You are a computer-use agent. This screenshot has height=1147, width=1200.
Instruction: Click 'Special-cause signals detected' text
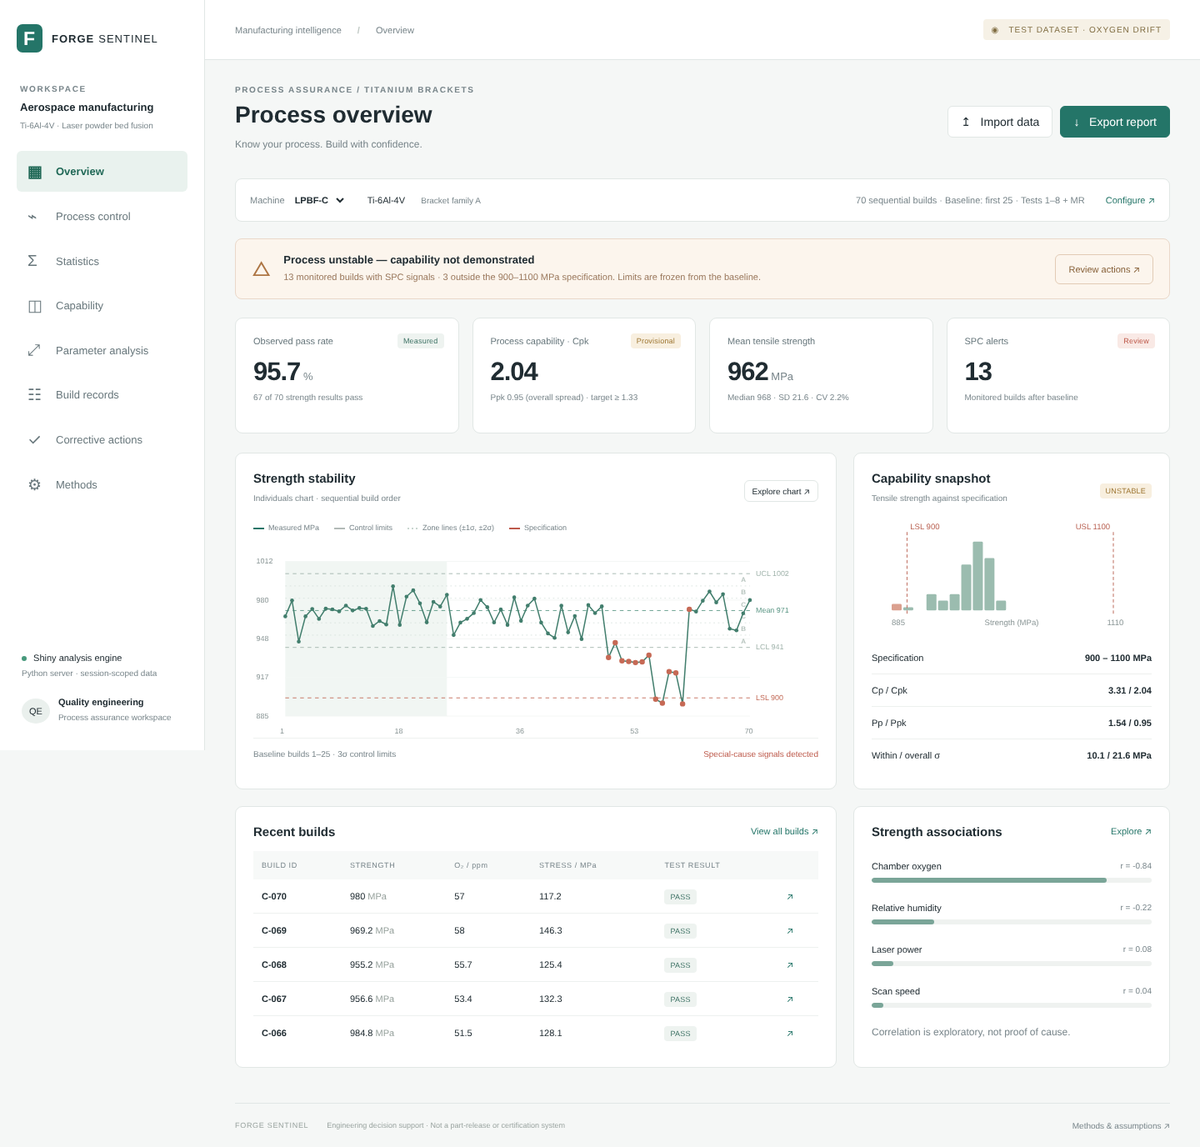click(760, 754)
